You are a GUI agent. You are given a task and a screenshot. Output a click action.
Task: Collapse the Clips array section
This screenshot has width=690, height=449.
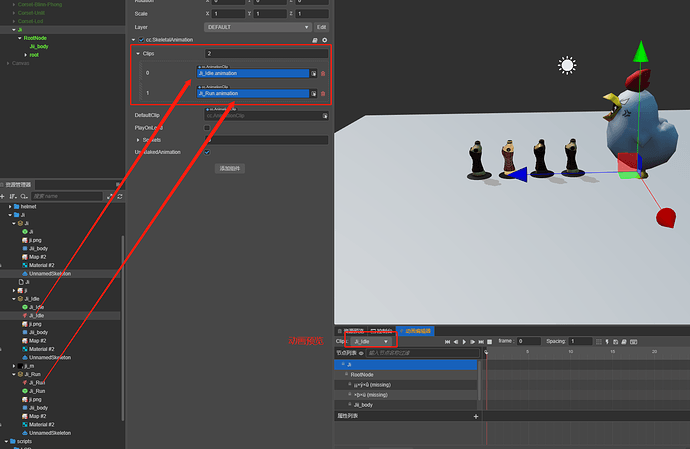[138, 54]
